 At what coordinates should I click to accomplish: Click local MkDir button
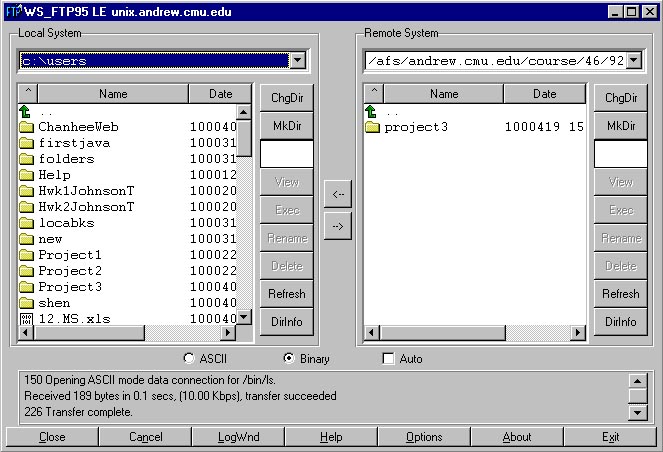pos(287,126)
